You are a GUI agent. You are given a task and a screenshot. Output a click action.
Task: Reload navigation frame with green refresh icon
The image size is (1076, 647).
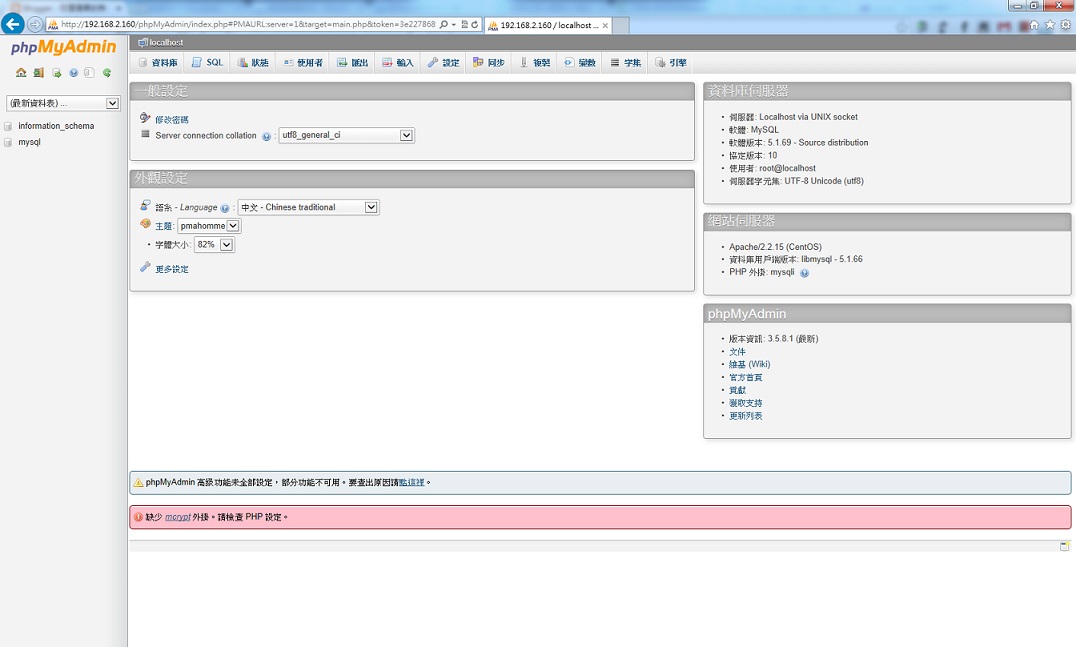(x=107, y=73)
